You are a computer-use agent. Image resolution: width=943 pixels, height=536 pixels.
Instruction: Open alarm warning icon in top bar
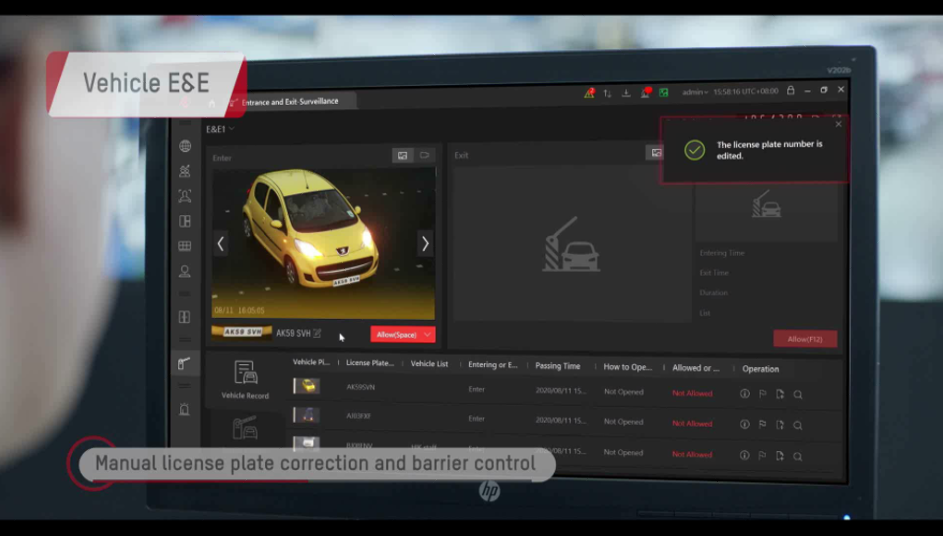click(589, 93)
